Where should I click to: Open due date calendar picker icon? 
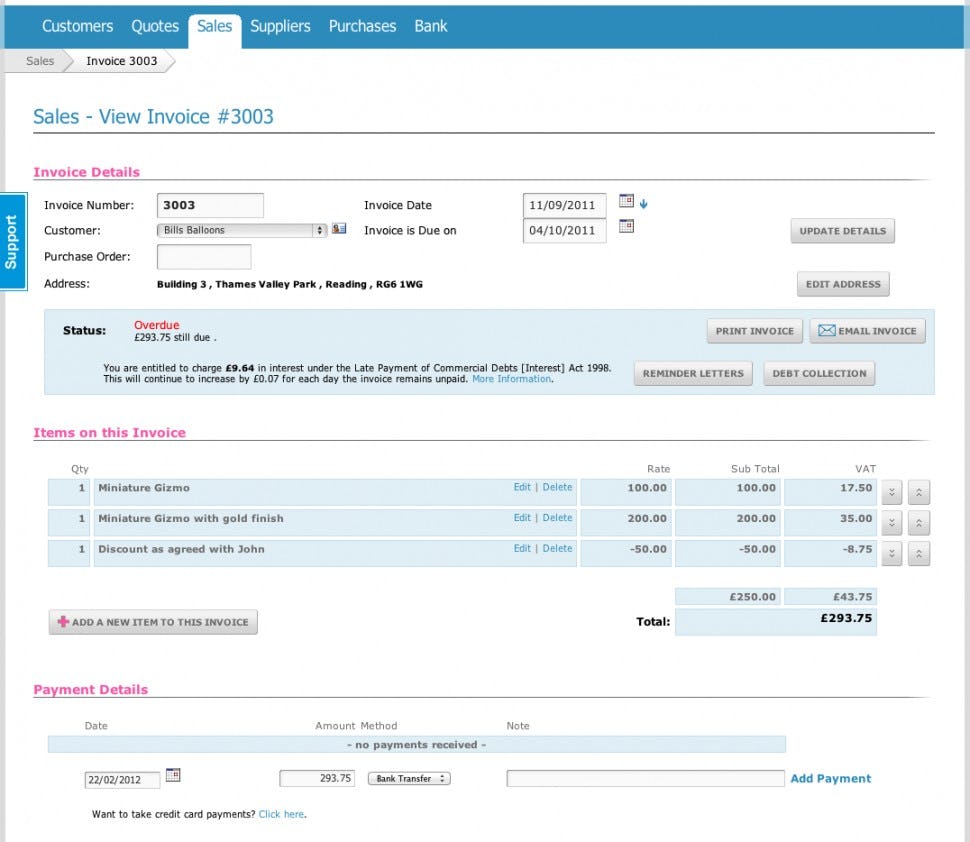tap(626, 226)
